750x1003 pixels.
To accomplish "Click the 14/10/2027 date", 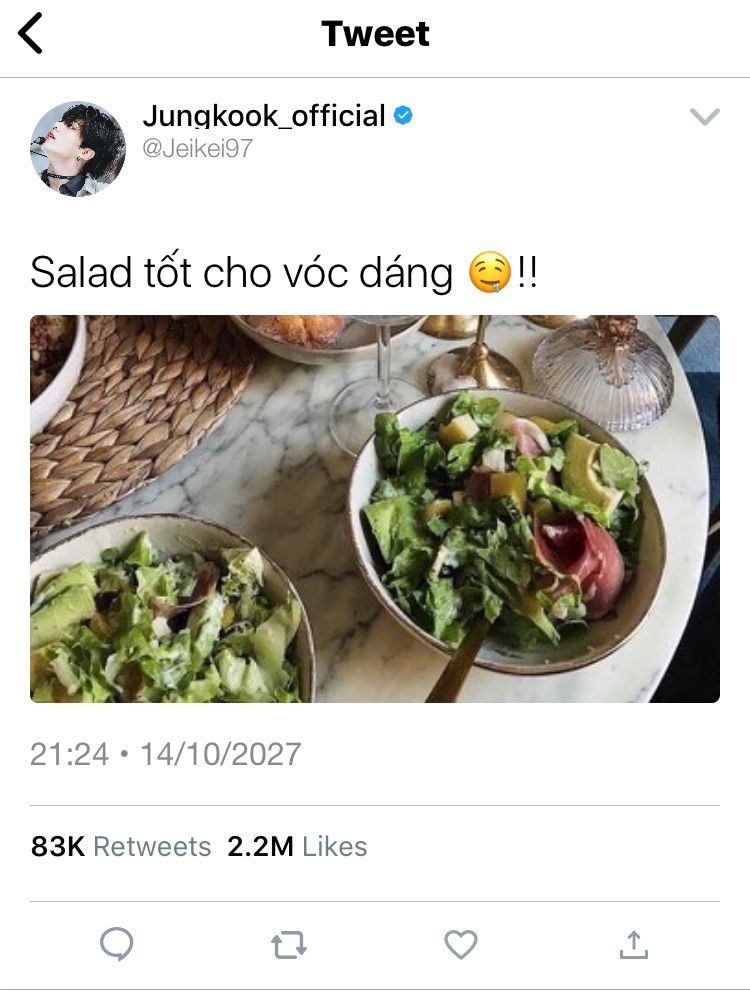I will 220,754.
